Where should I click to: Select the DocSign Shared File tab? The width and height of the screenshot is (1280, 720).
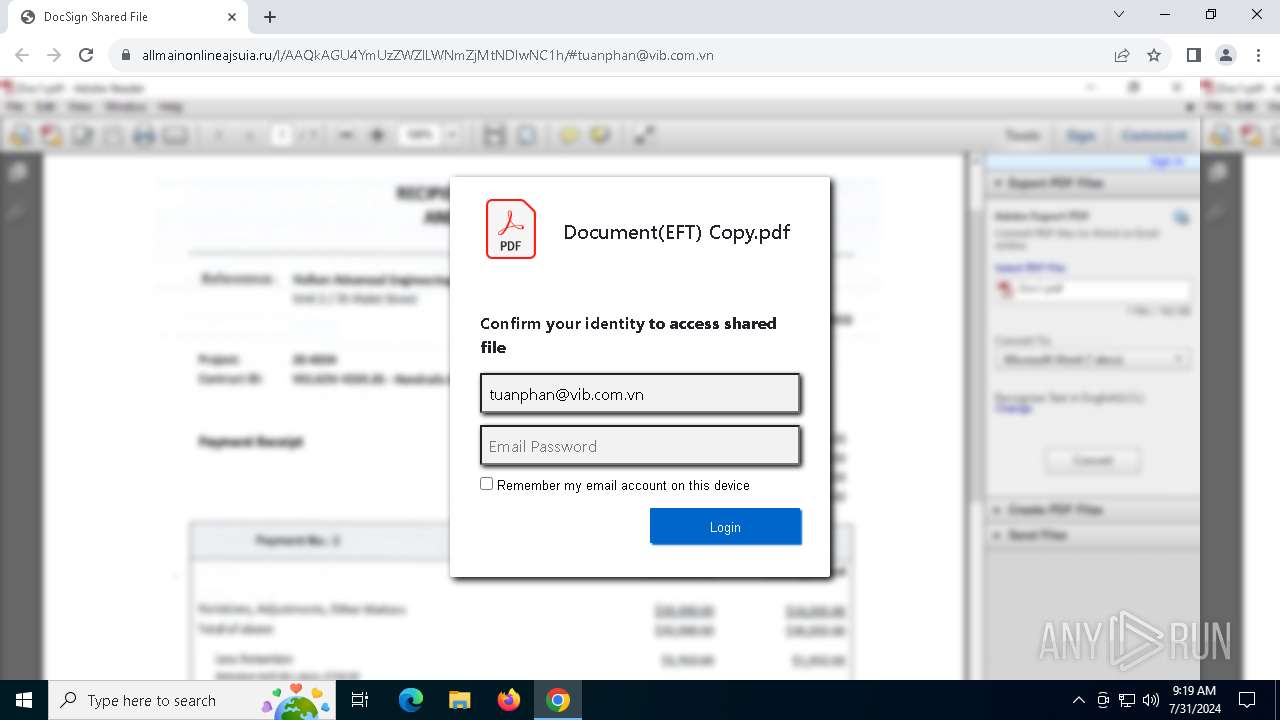click(x=127, y=17)
